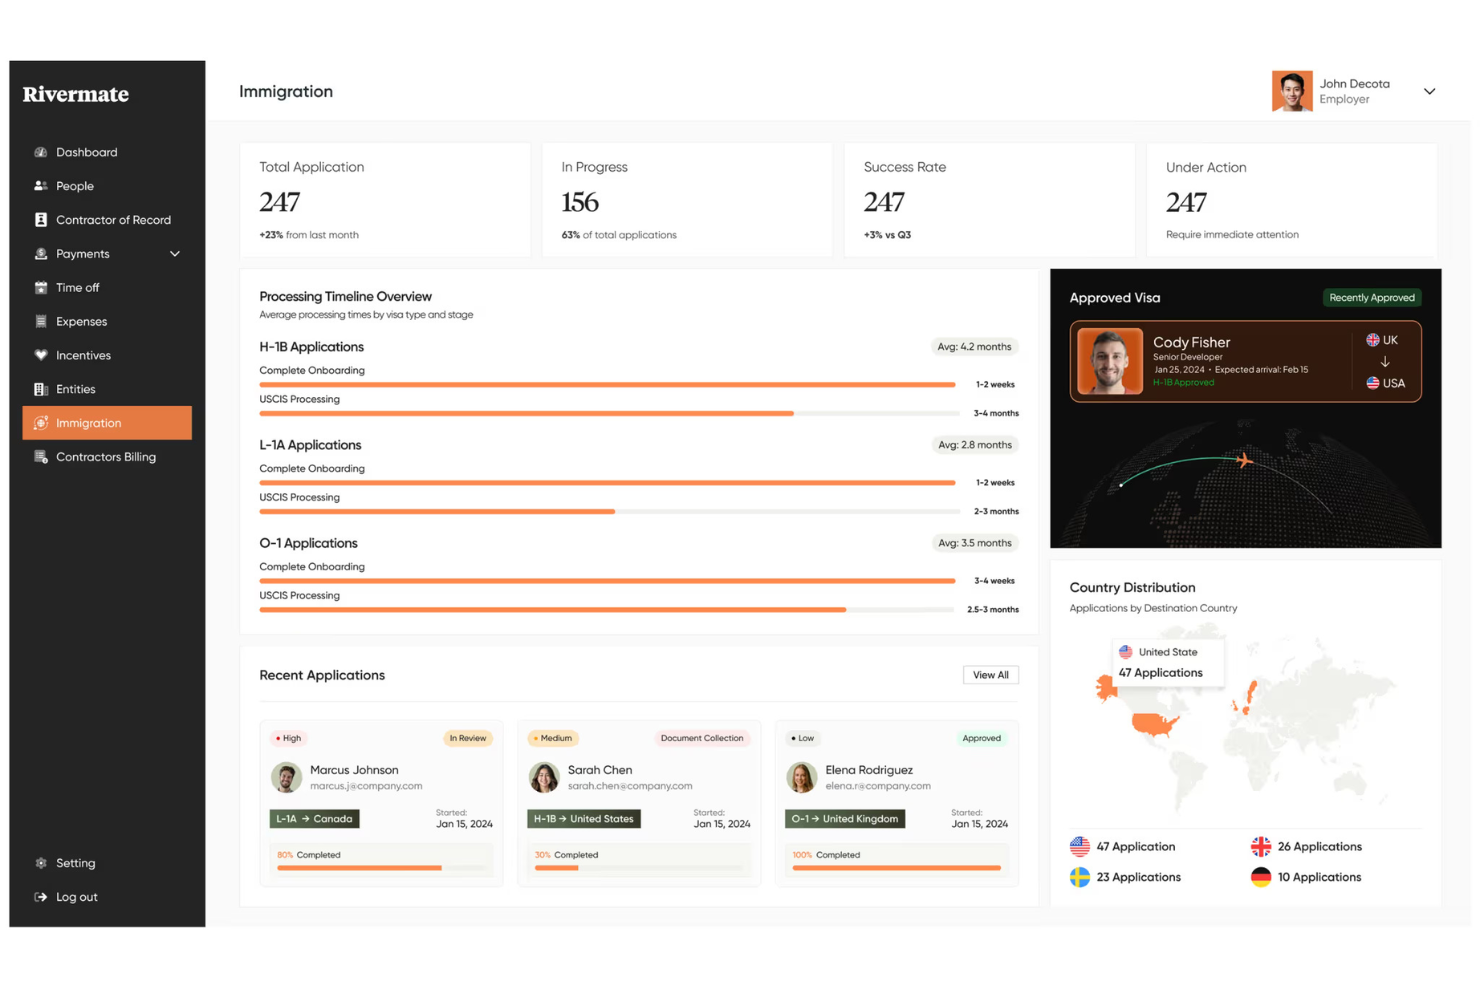1480x987 pixels.
Task: Expand the Payments submenu chevron
Action: pos(175,253)
